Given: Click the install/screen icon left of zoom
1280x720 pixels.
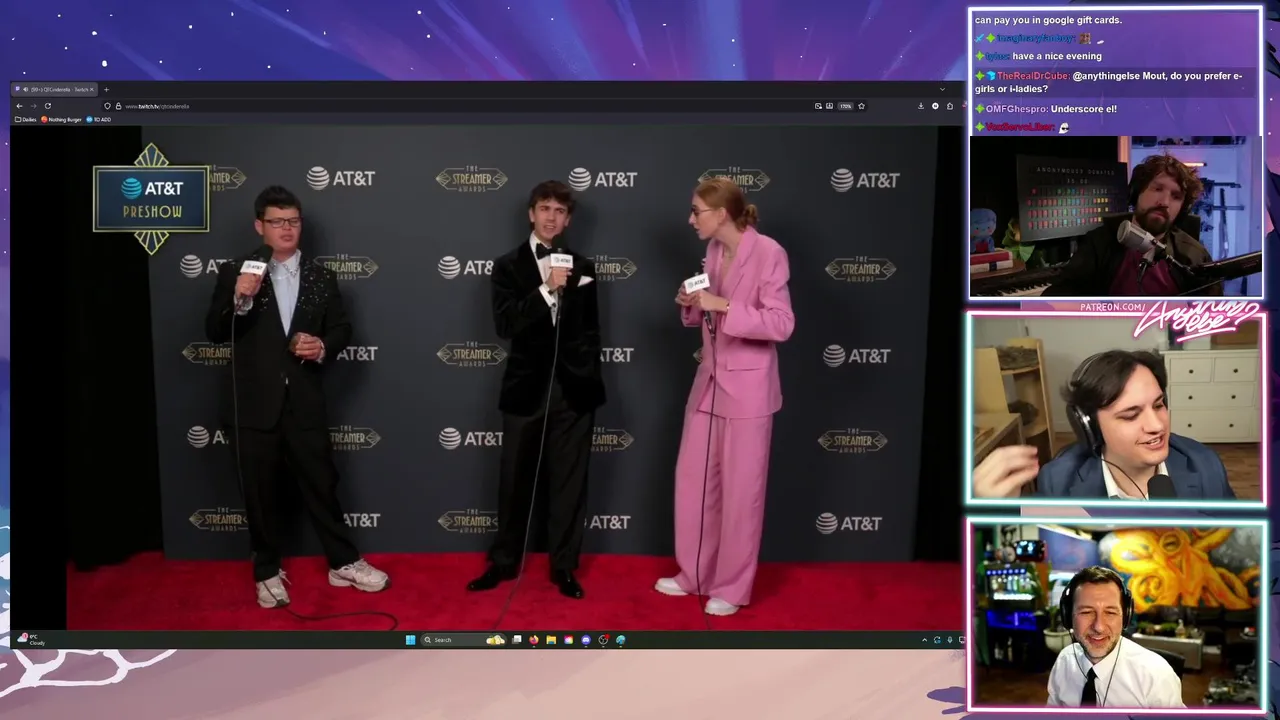Looking at the screenshot, I should [x=829, y=106].
